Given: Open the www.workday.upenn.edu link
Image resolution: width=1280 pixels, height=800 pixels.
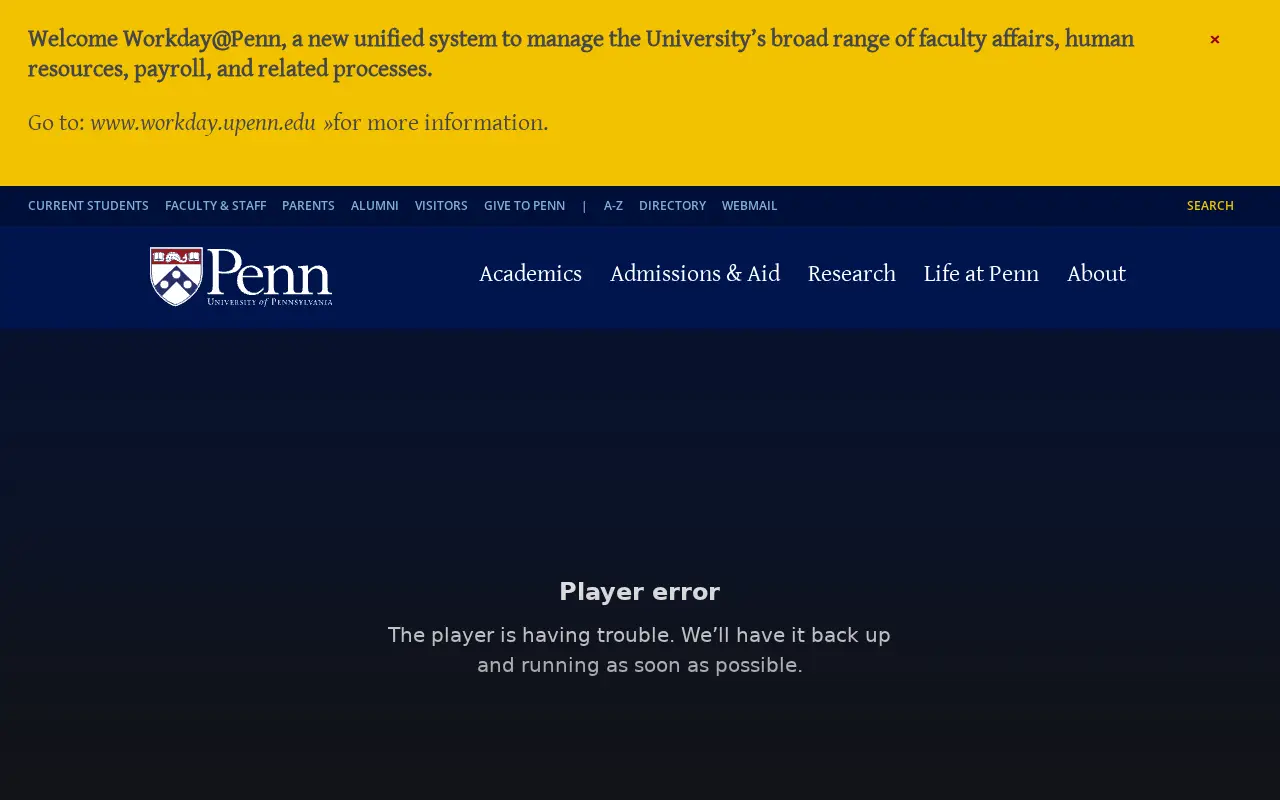Looking at the screenshot, I should (211, 123).
